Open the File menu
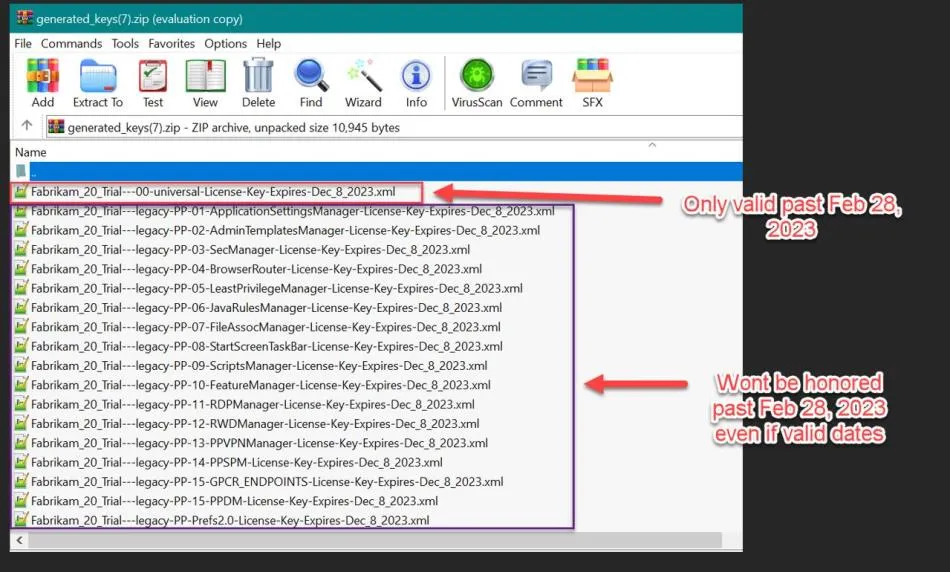Viewport: 950px width, 572px height. click(23, 44)
